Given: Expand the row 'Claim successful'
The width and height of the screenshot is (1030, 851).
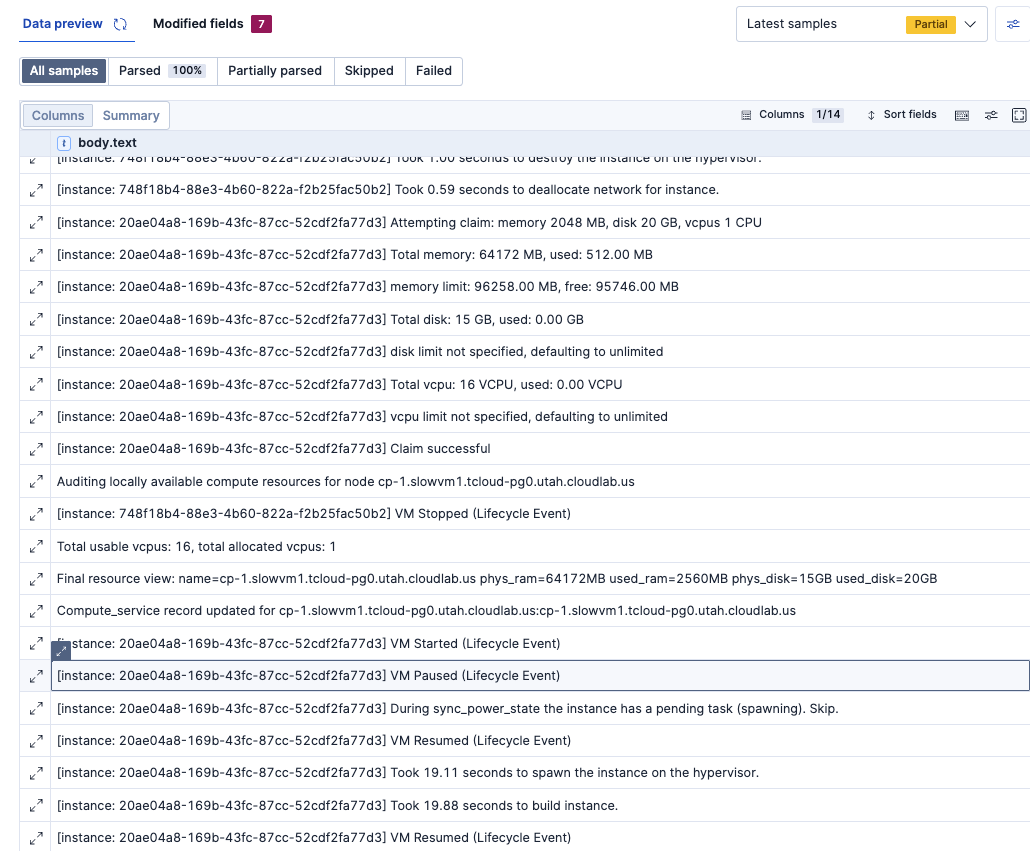Looking at the screenshot, I should (35, 450).
